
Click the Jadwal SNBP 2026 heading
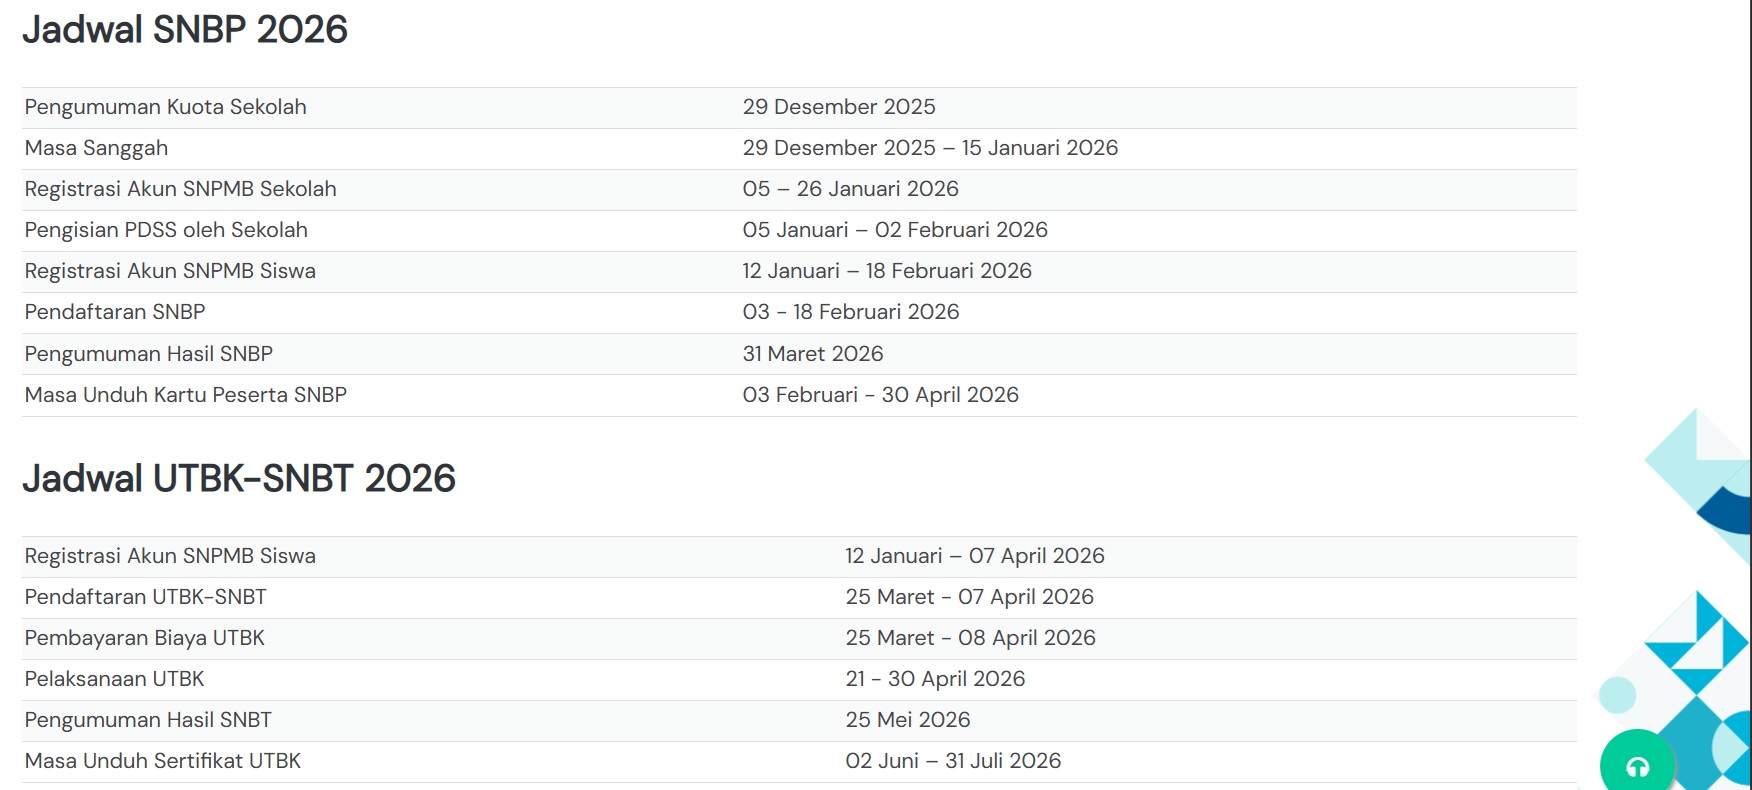(x=185, y=30)
